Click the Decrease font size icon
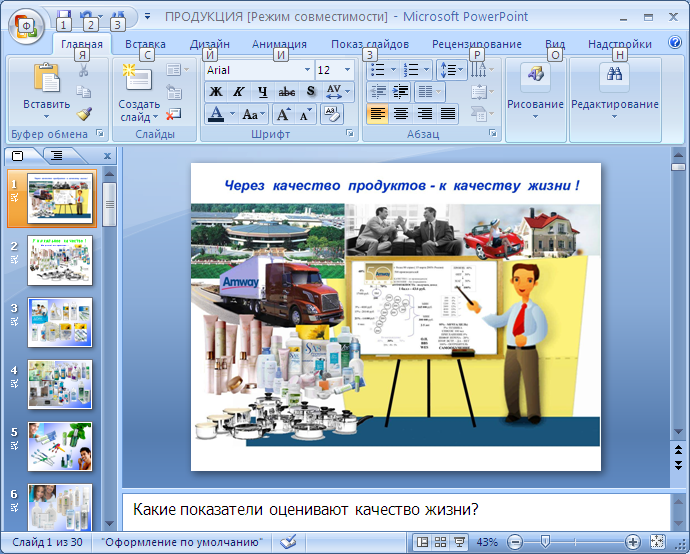This screenshot has width=690, height=554. (x=305, y=114)
